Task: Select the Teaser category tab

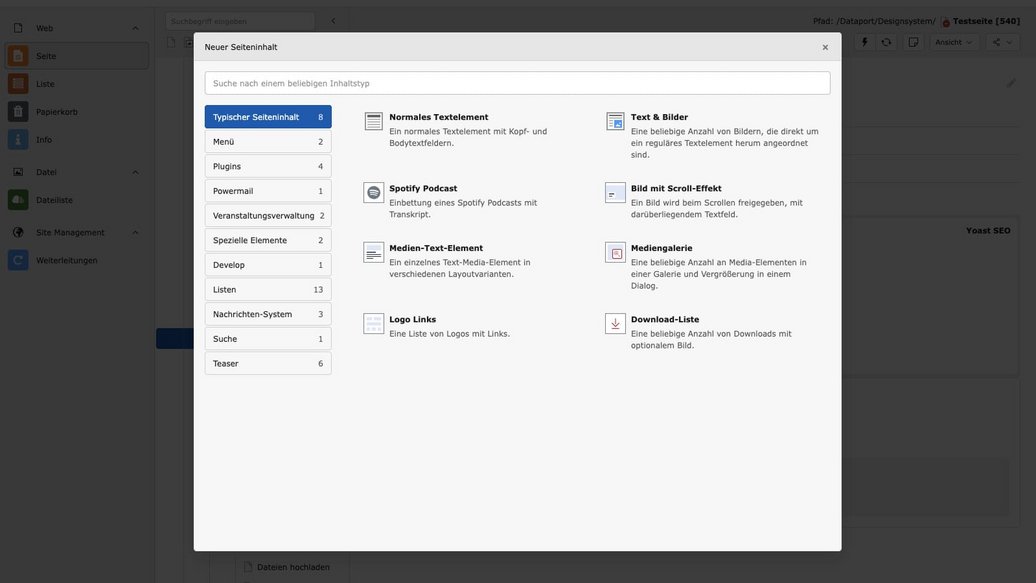Action: [267, 363]
